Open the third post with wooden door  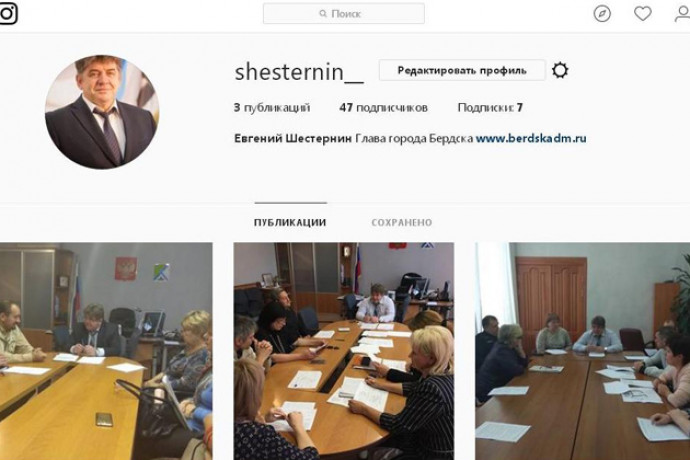click(583, 351)
